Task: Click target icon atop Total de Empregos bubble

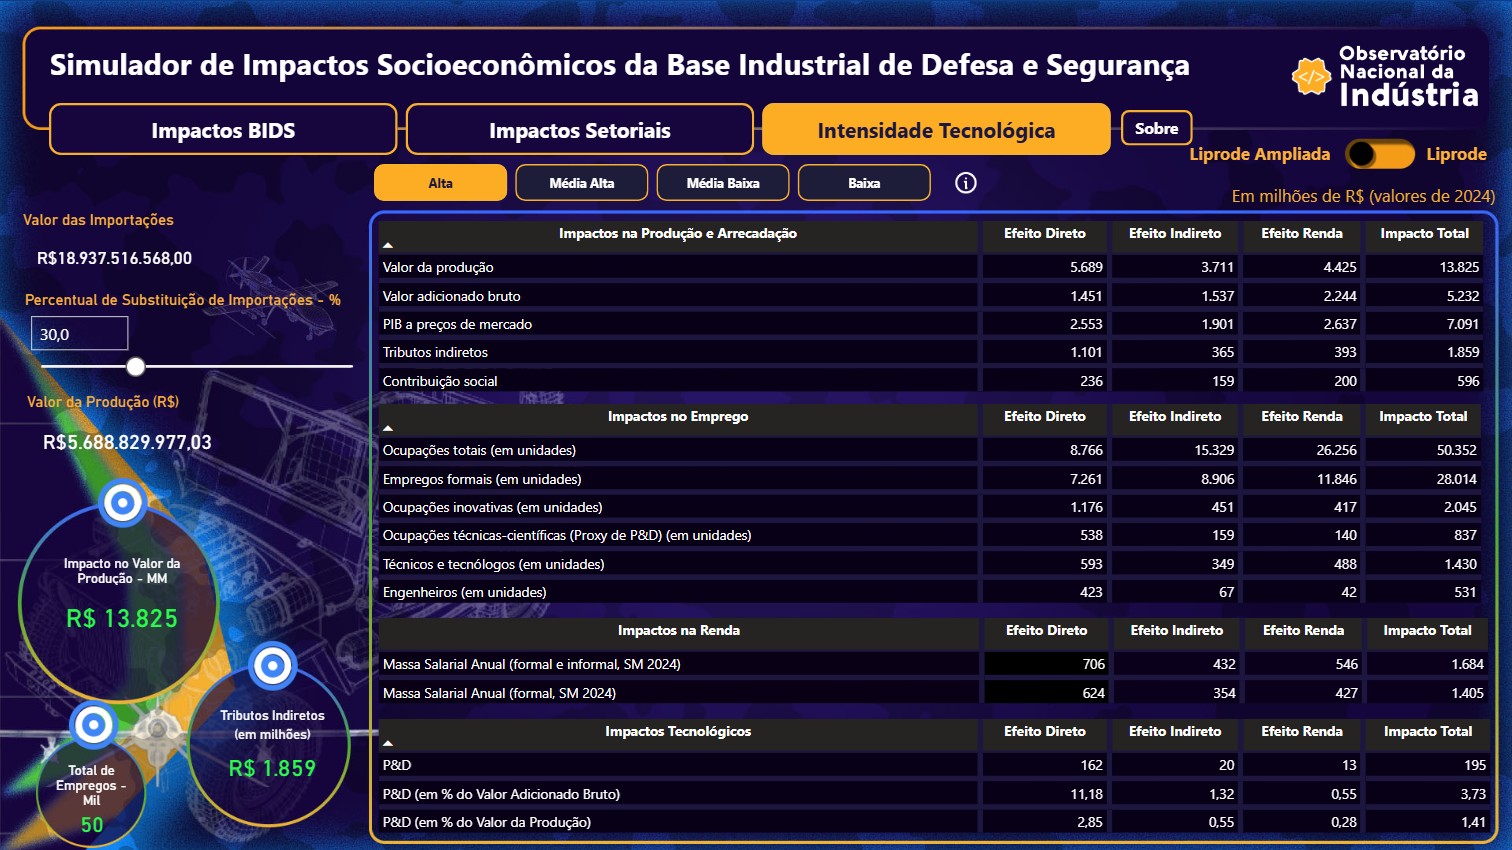Action: coord(94,724)
